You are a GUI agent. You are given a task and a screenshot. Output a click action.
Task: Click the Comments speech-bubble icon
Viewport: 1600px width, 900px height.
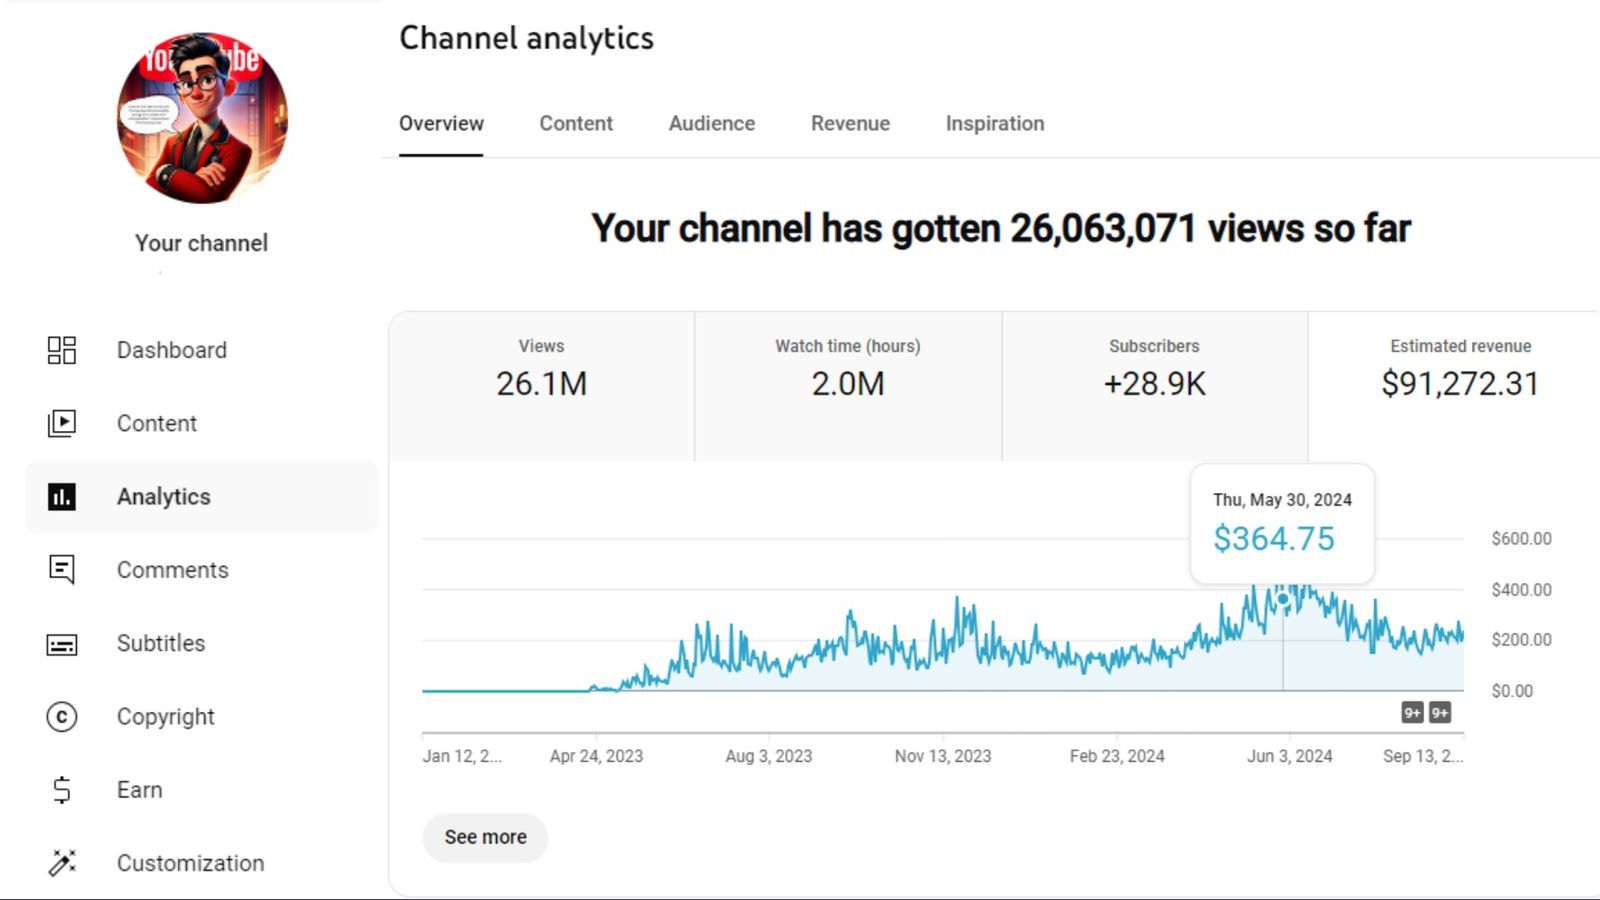click(x=62, y=570)
